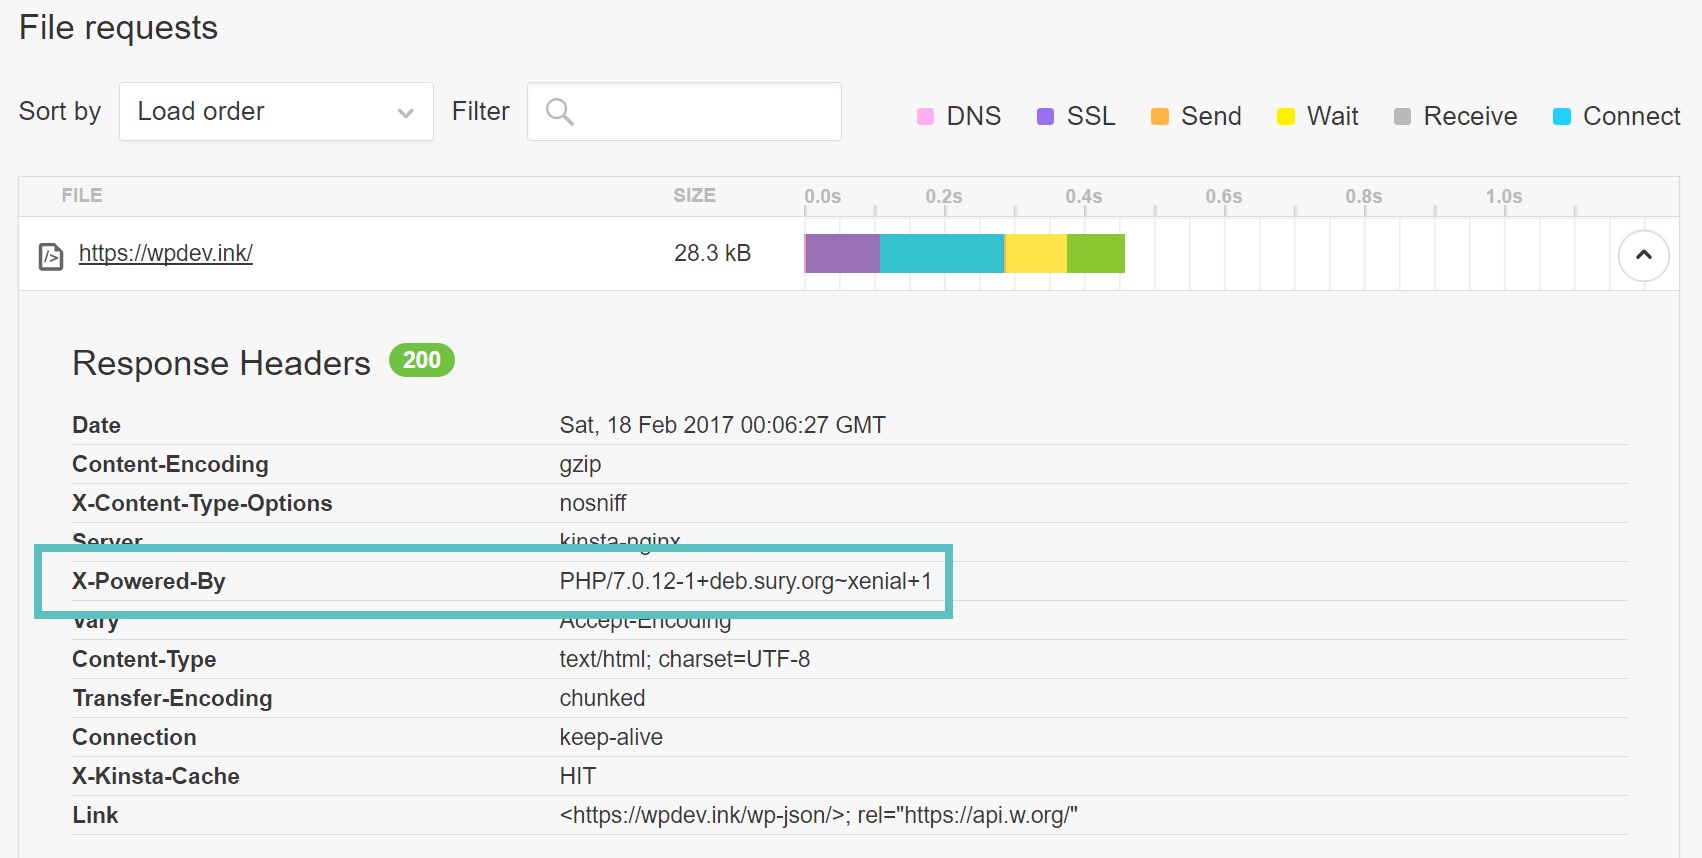Click the 1.0s timeline tick label
This screenshot has width=1702, height=858.
(1503, 196)
